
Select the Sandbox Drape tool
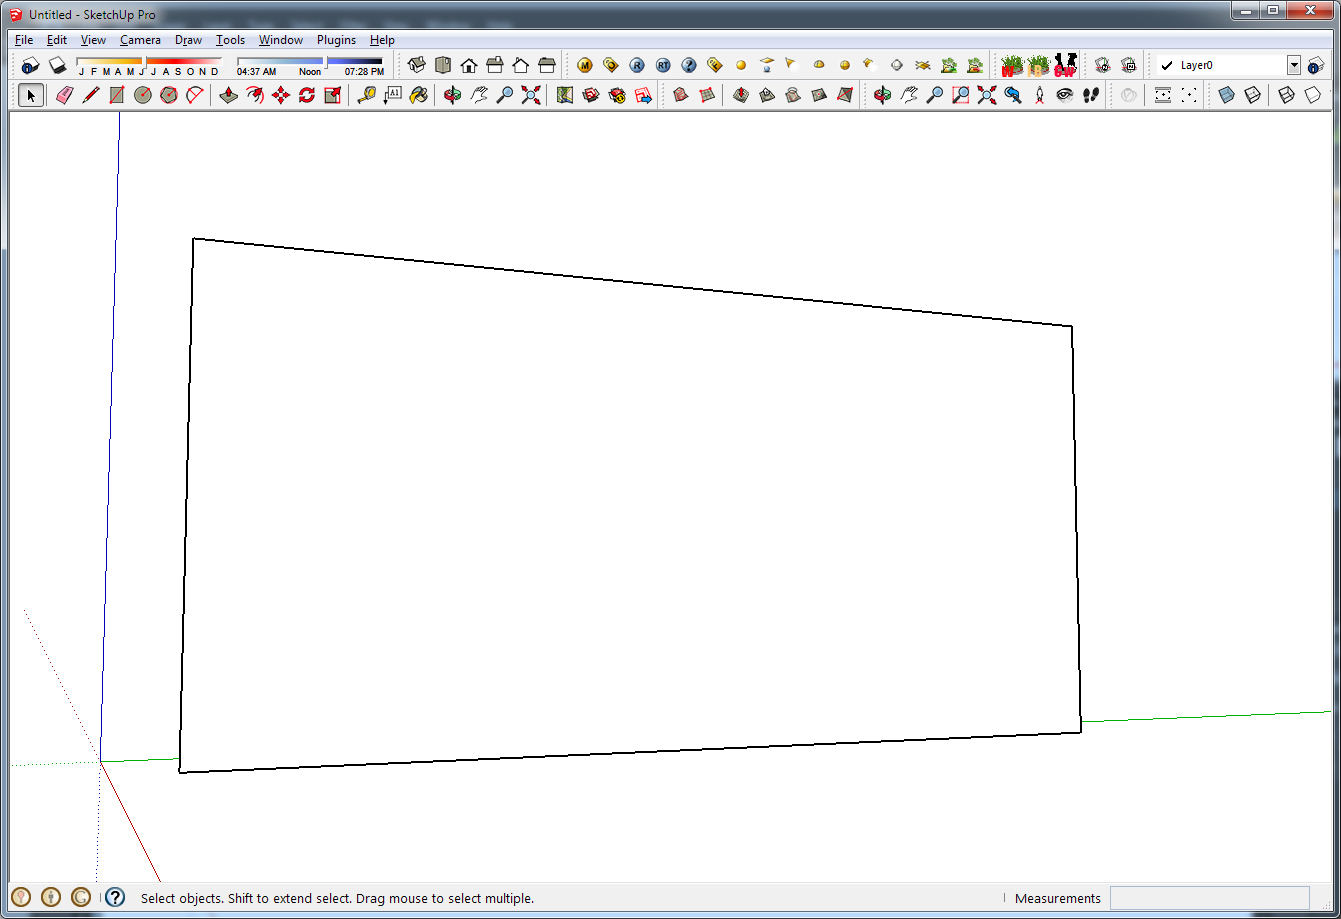coord(793,95)
